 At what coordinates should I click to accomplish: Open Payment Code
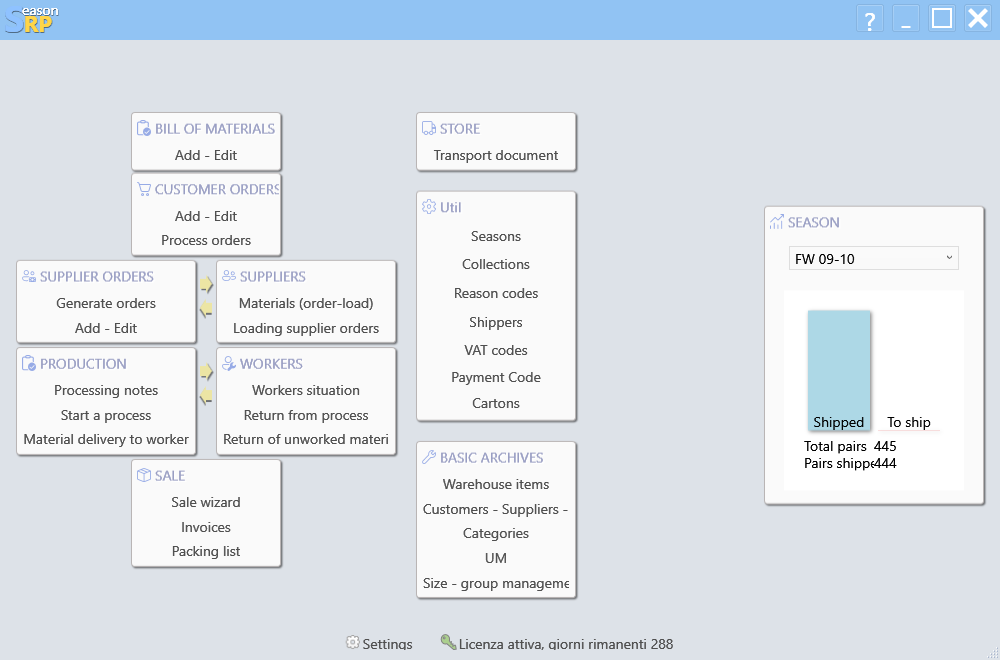click(496, 378)
